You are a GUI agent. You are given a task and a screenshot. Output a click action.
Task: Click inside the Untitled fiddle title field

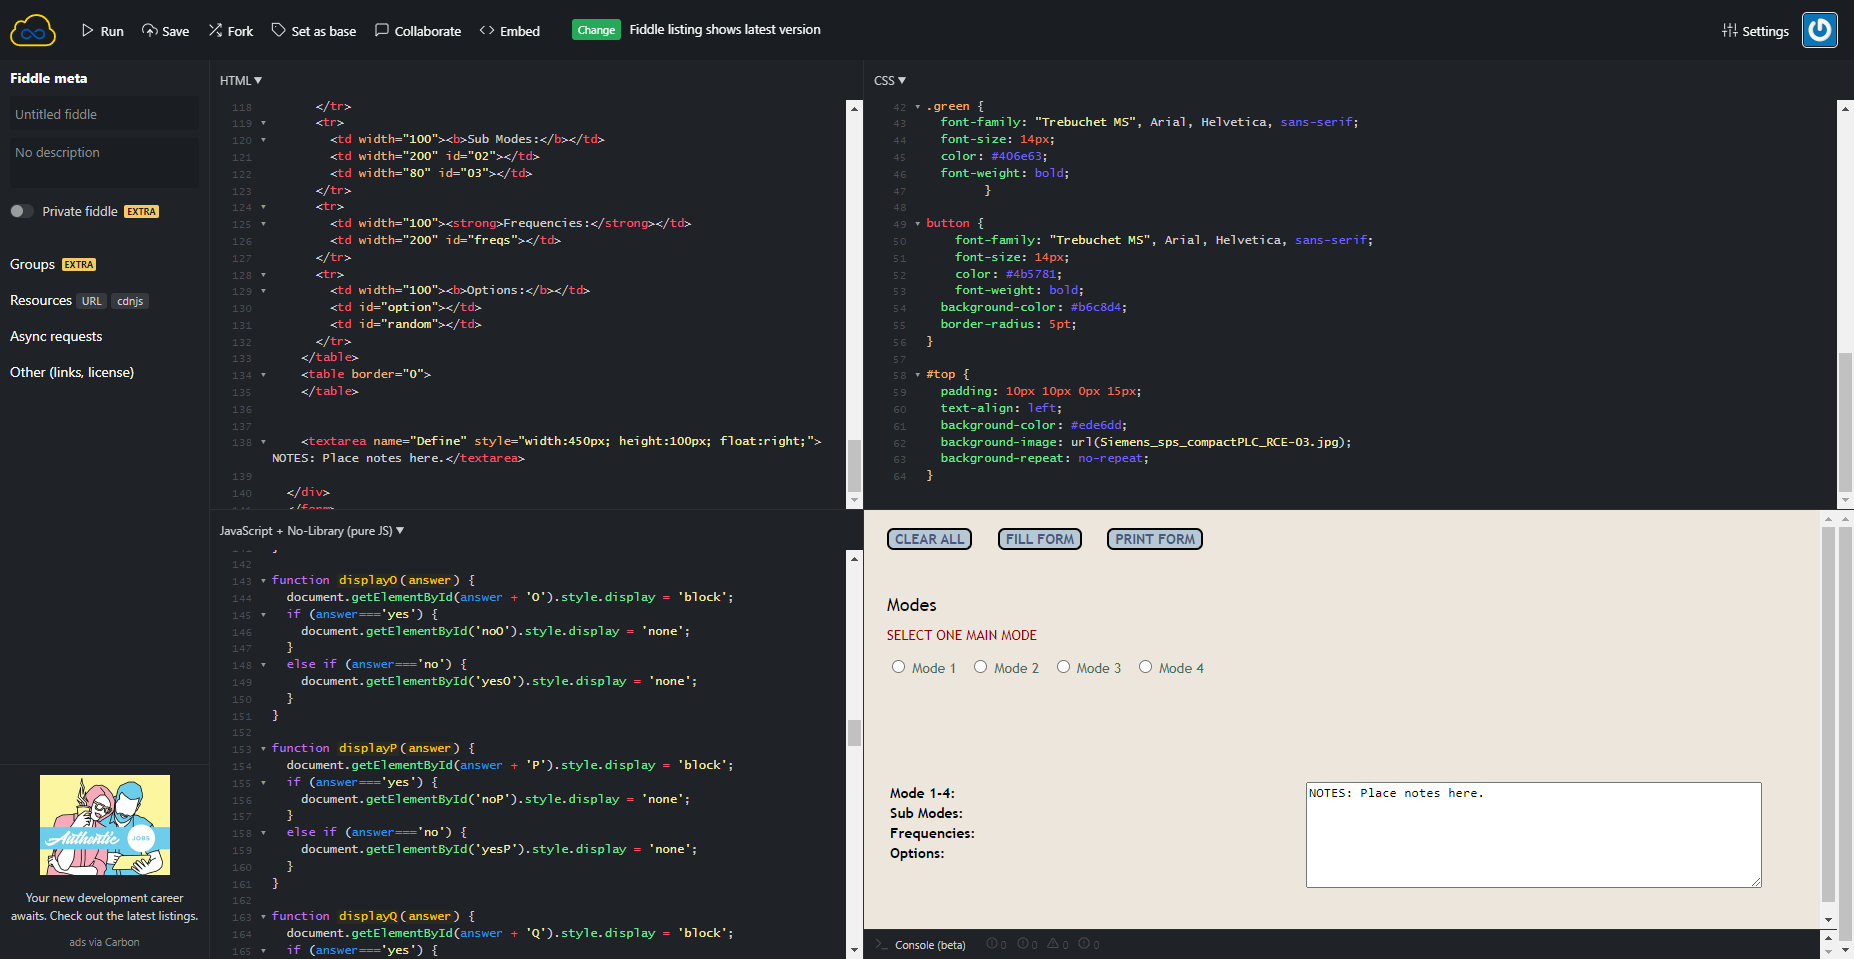104,114
